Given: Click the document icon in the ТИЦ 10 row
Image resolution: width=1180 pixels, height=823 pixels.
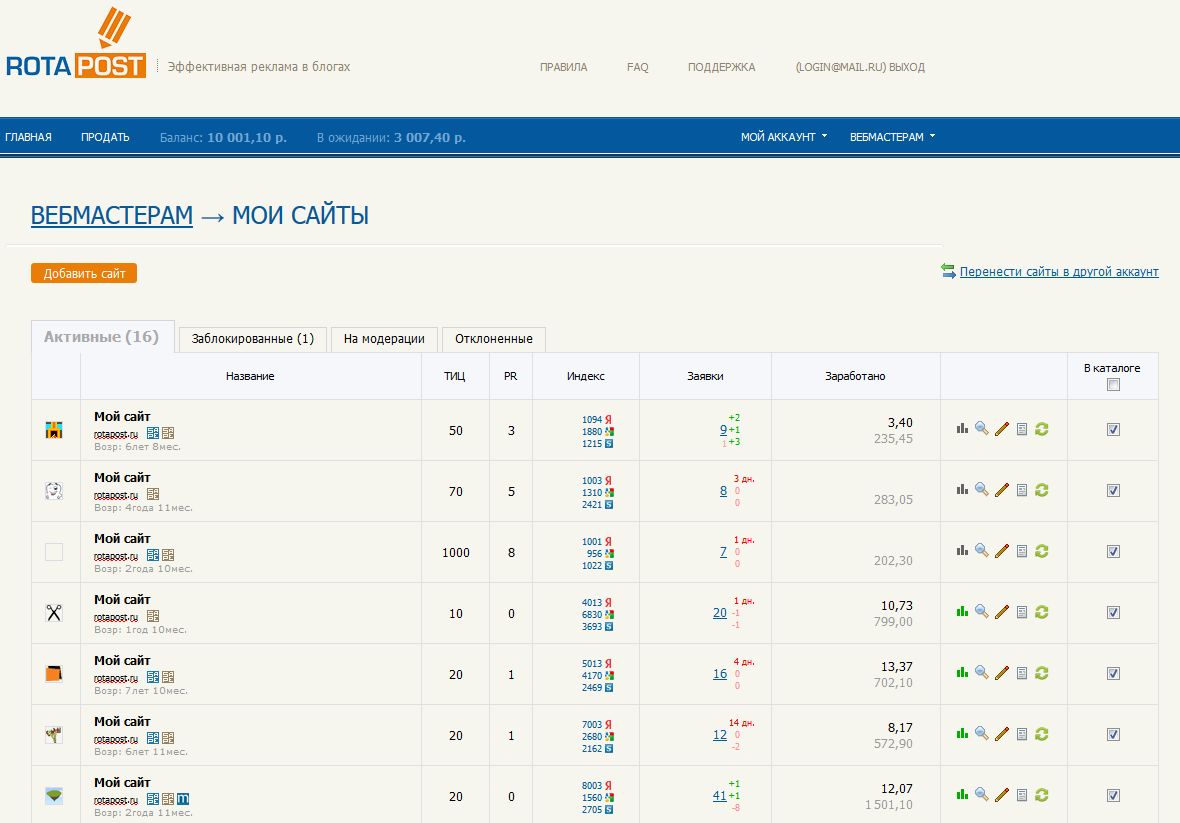Looking at the screenshot, I should tap(1021, 612).
